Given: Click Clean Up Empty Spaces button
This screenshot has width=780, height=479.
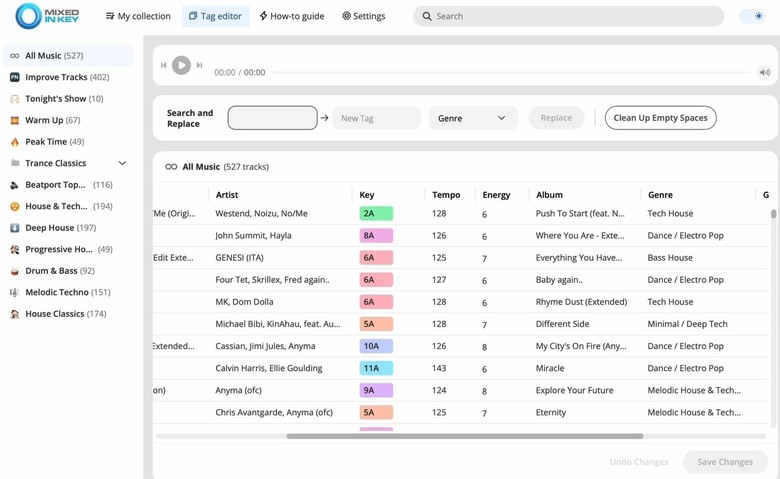Looking at the screenshot, I should click(661, 118).
